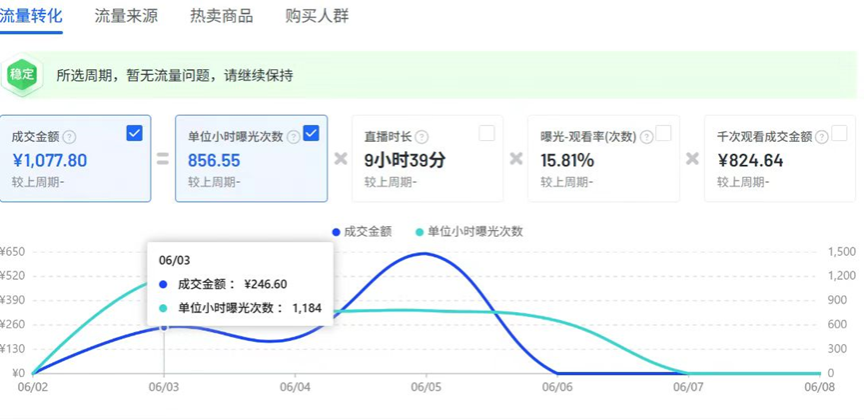Image resolution: width=864 pixels, height=419 pixels.
Task: Click help icon beside 曝光-观看率(次数)
Action: [646, 137]
